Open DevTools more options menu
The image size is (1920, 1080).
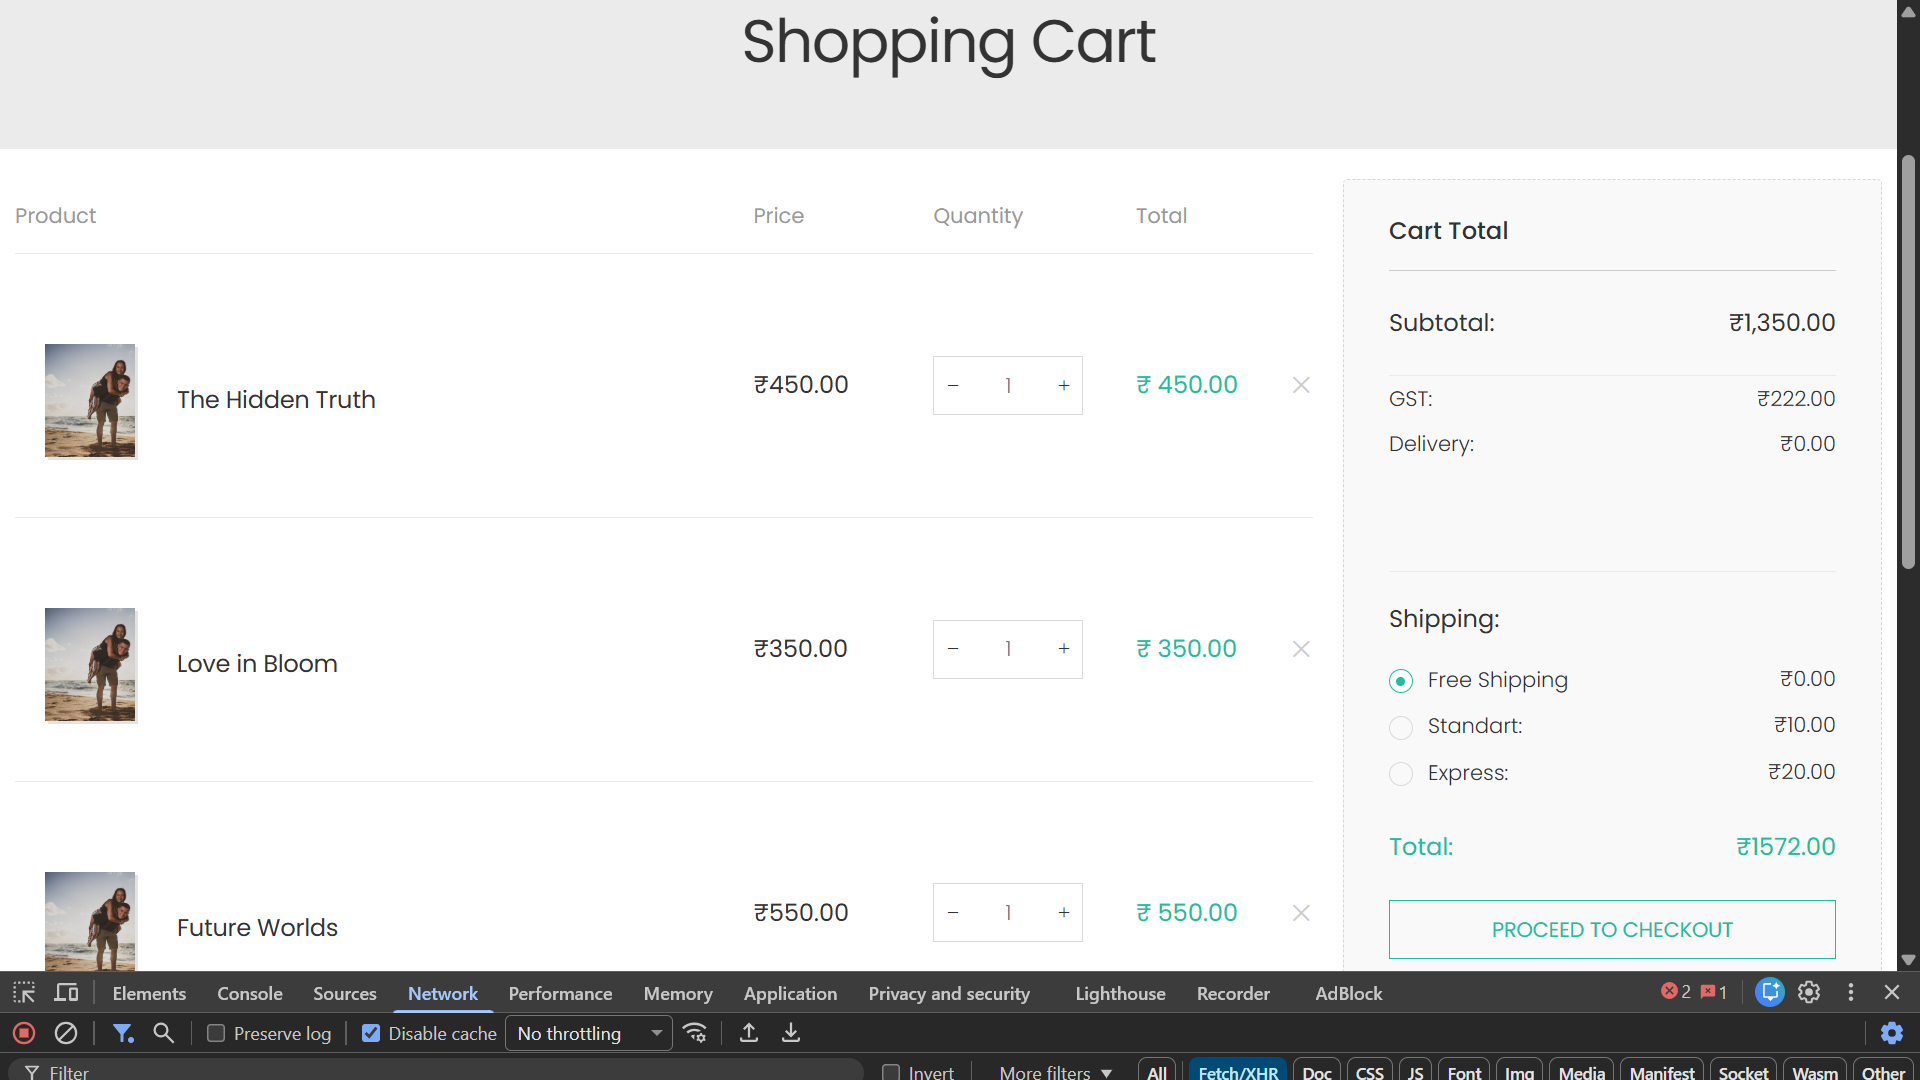click(x=1851, y=992)
